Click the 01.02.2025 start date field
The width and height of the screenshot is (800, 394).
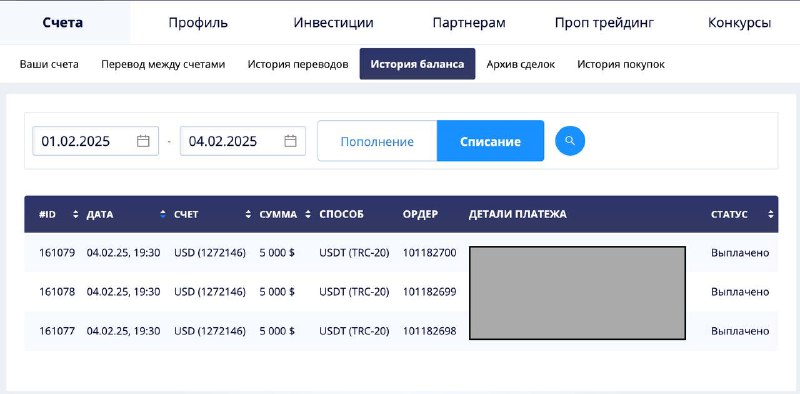(95, 141)
